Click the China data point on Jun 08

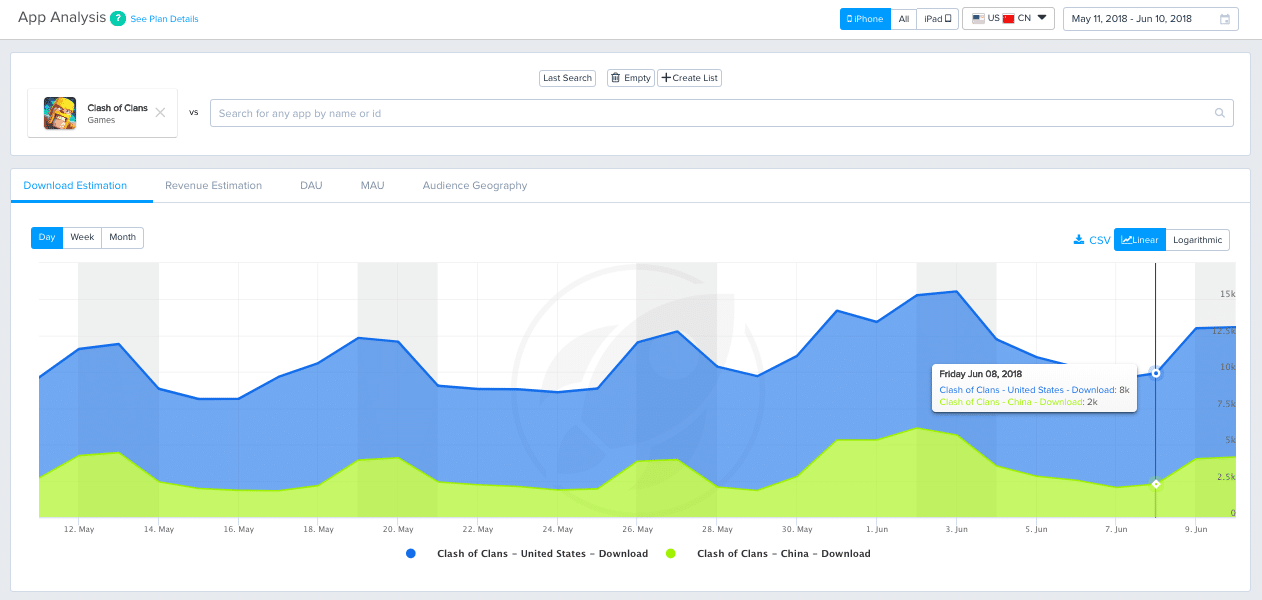click(x=1156, y=484)
